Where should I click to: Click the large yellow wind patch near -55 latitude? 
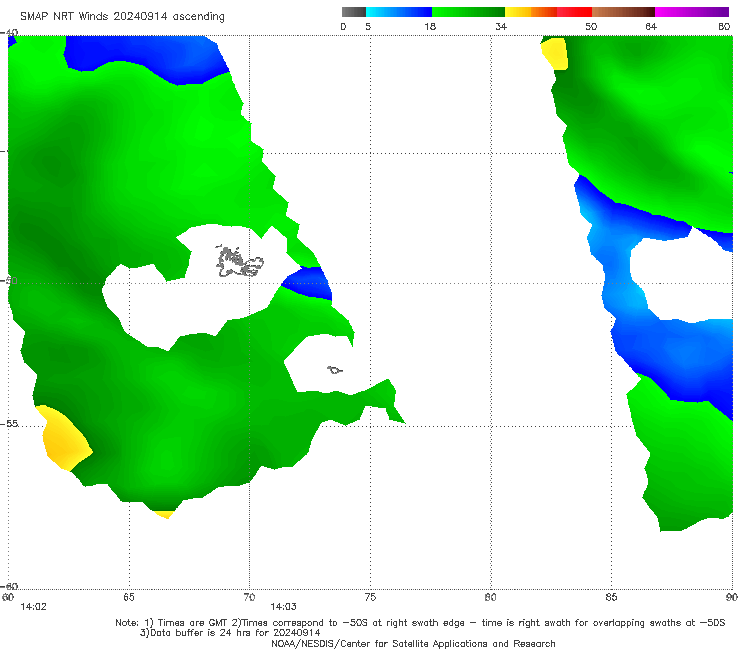(x=64, y=438)
